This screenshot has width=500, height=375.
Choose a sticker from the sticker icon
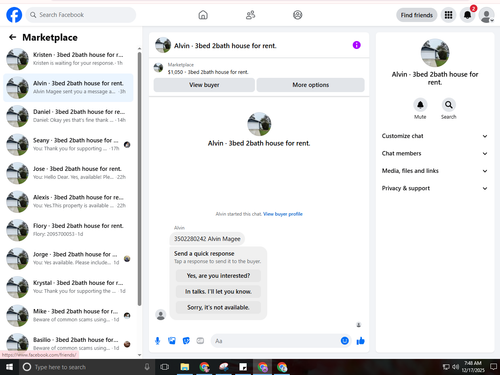(186, 341)
